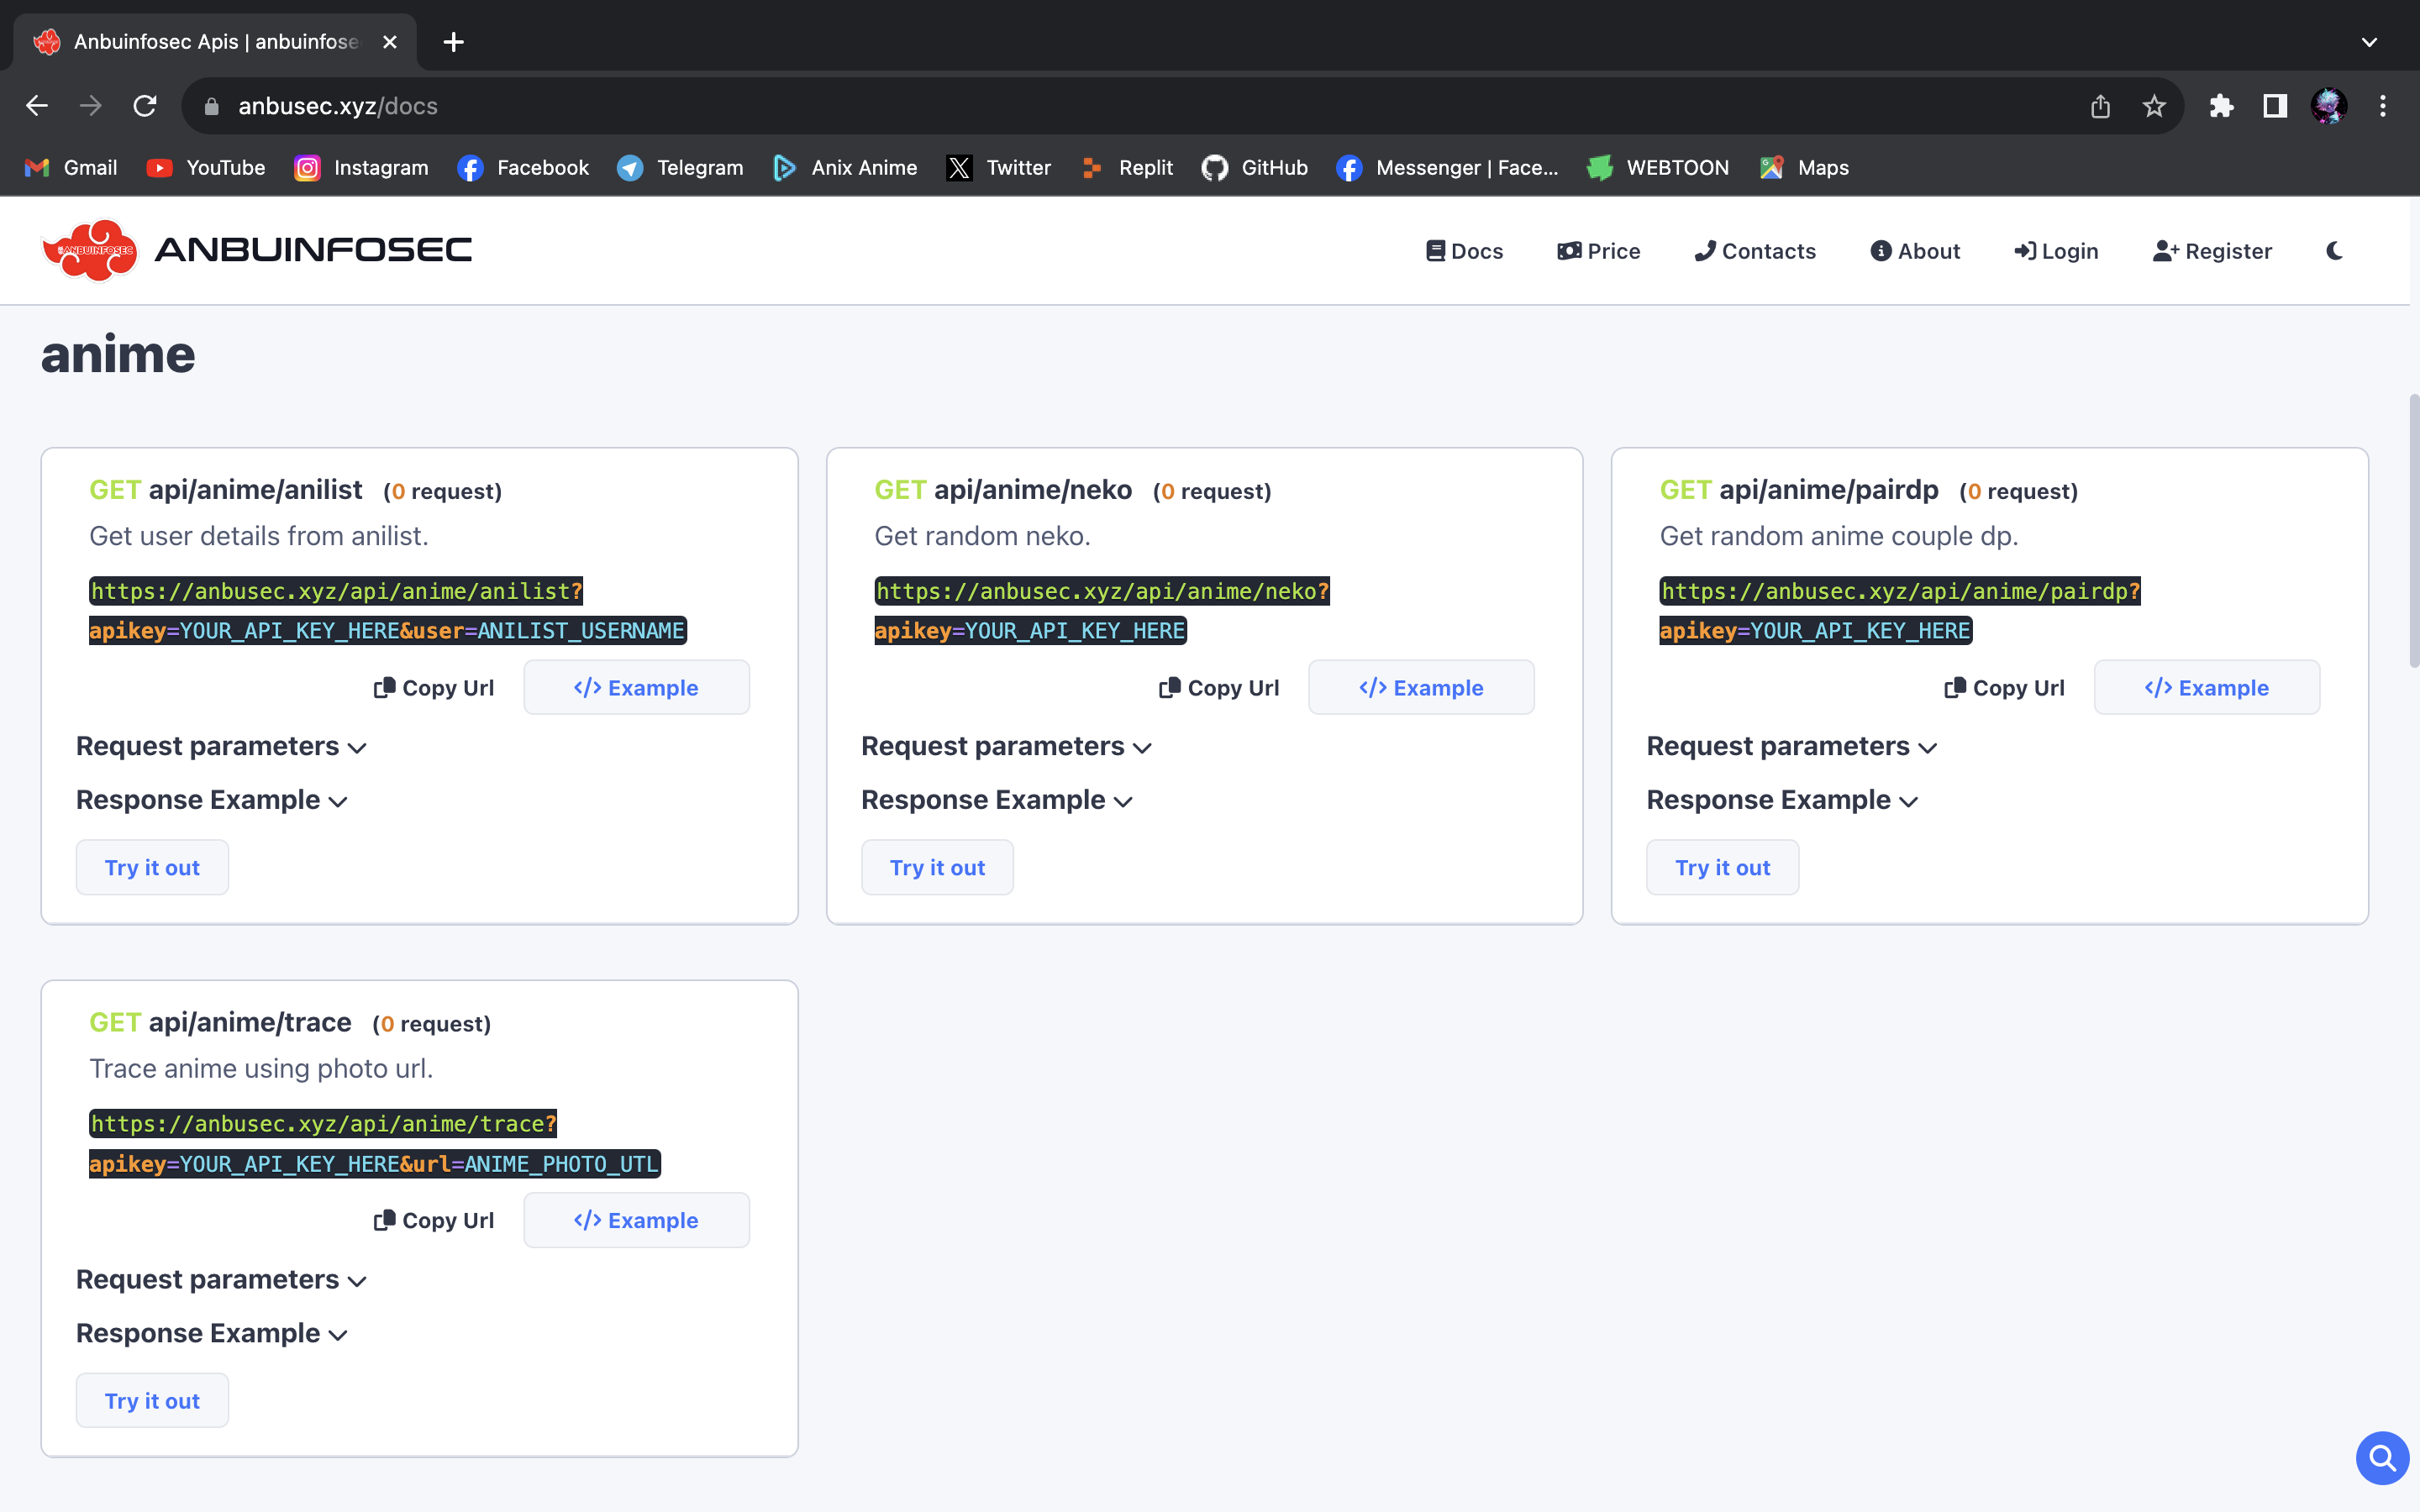2420x1512 pixels.
Task: Click the forward navigation arrow
Action: tap(91, 106)
